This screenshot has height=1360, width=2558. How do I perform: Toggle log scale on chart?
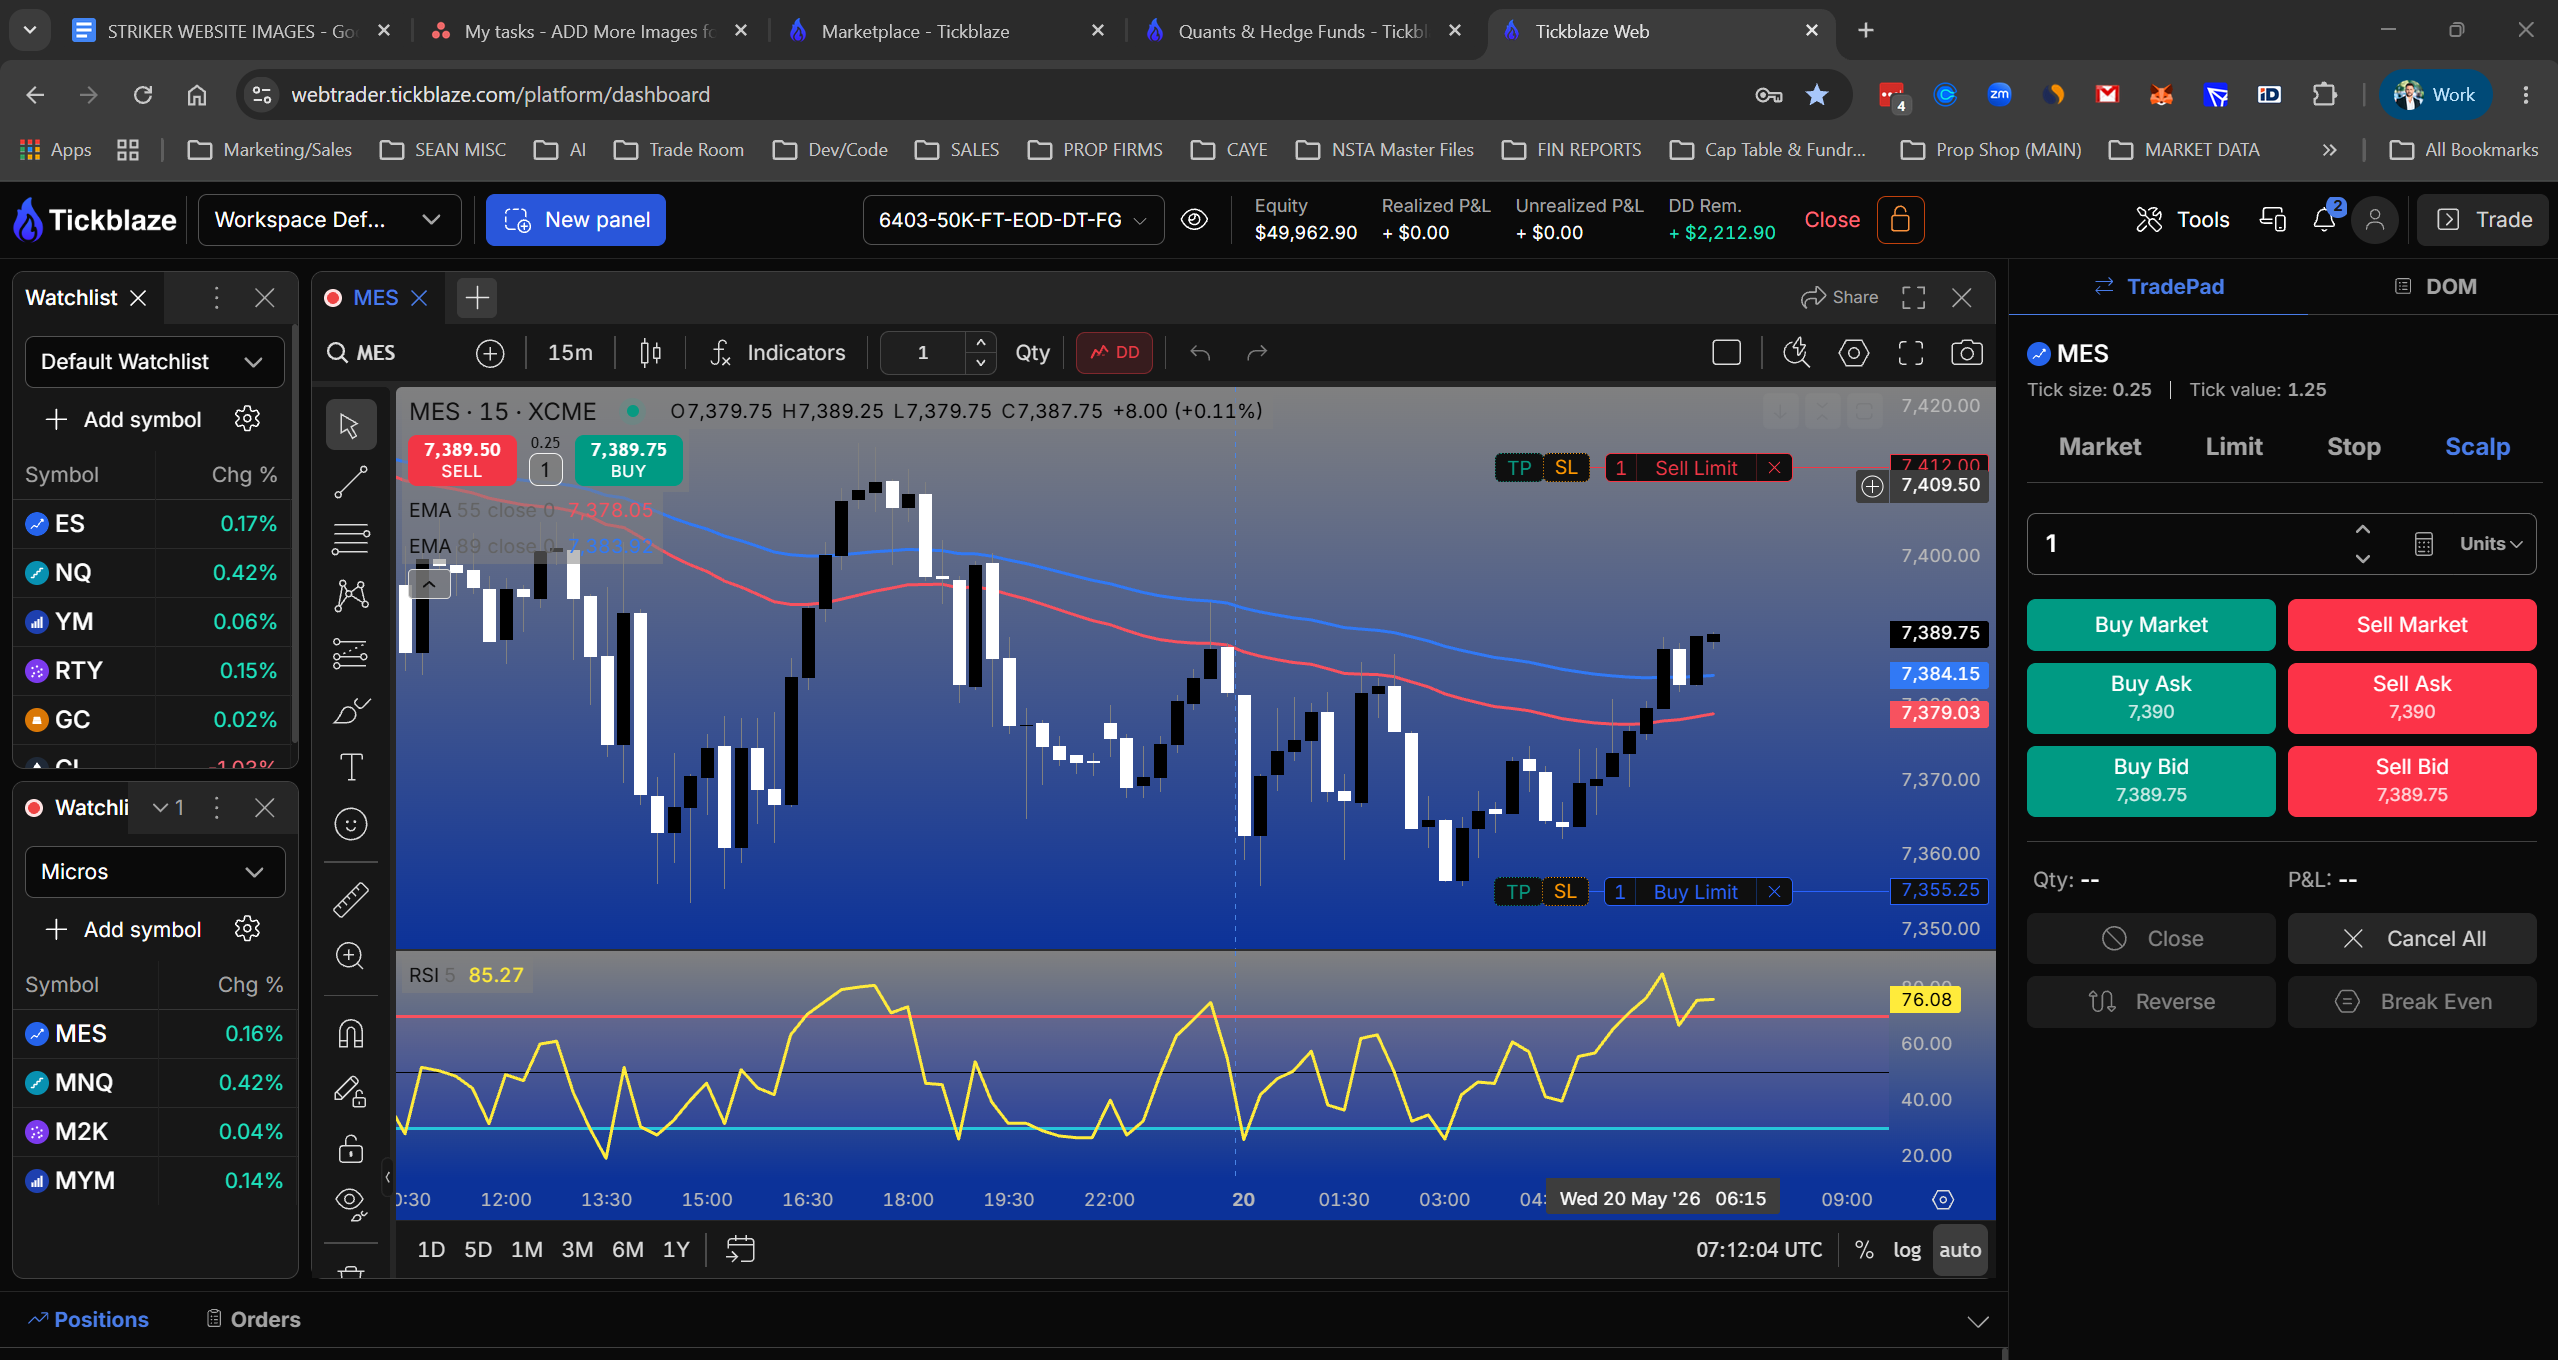click(1906, 1250)
